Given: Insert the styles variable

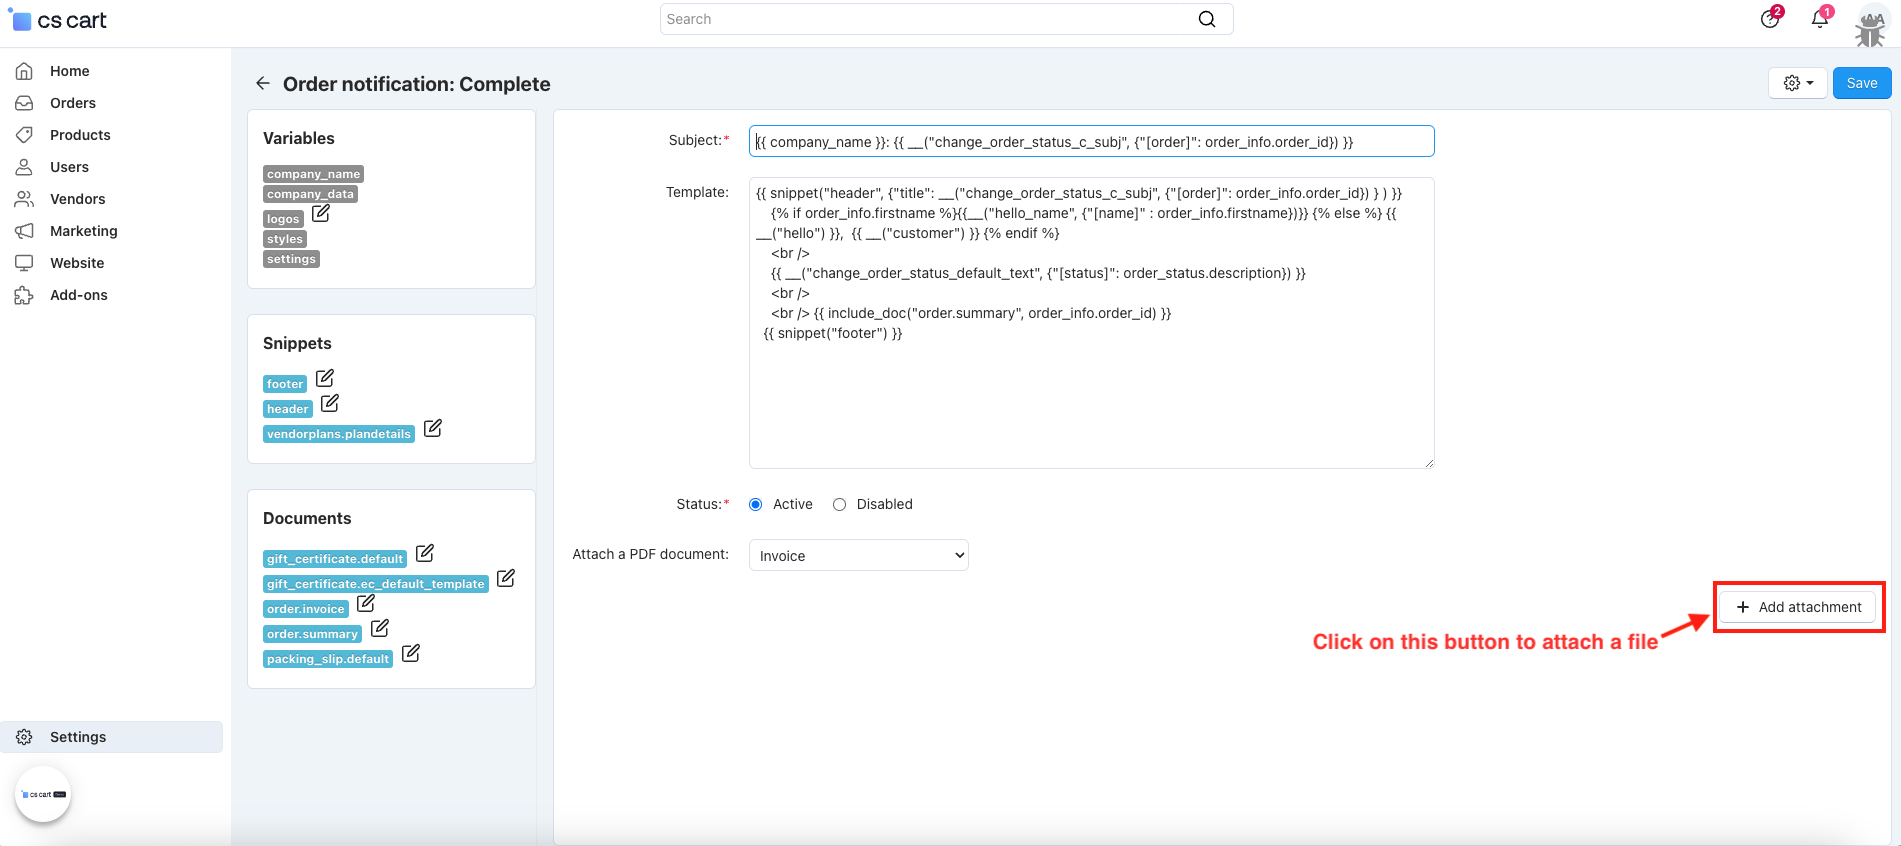Looking at the screenshot, I should click(285, 239).
